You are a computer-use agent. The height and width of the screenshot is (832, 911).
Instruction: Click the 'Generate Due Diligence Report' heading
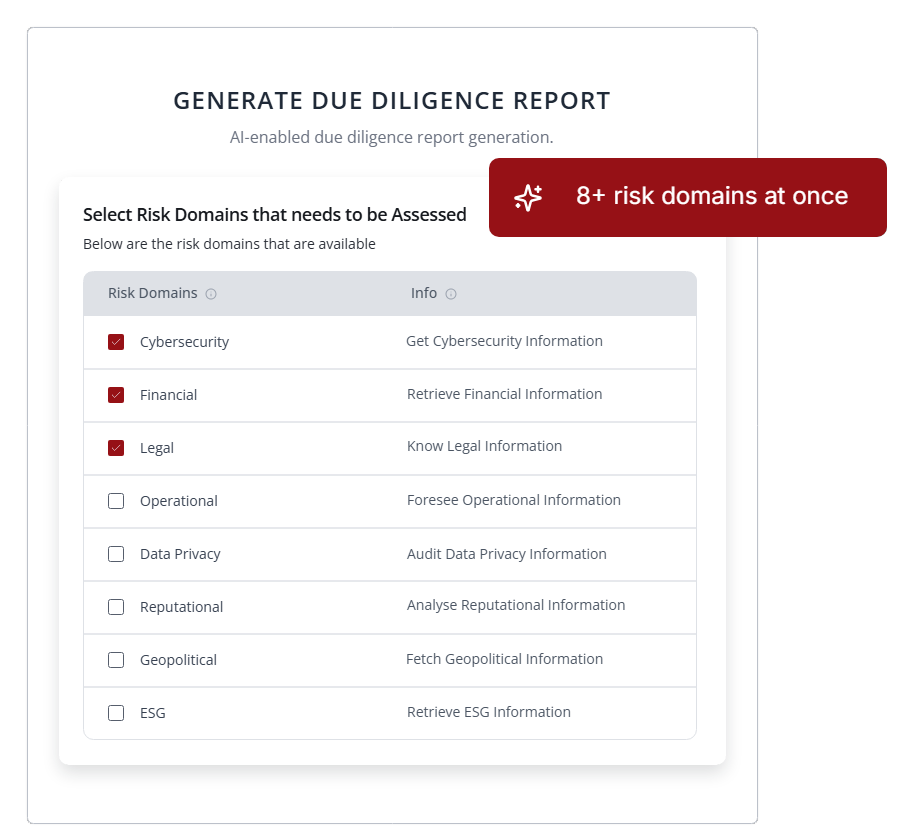[x=391, y=101]
